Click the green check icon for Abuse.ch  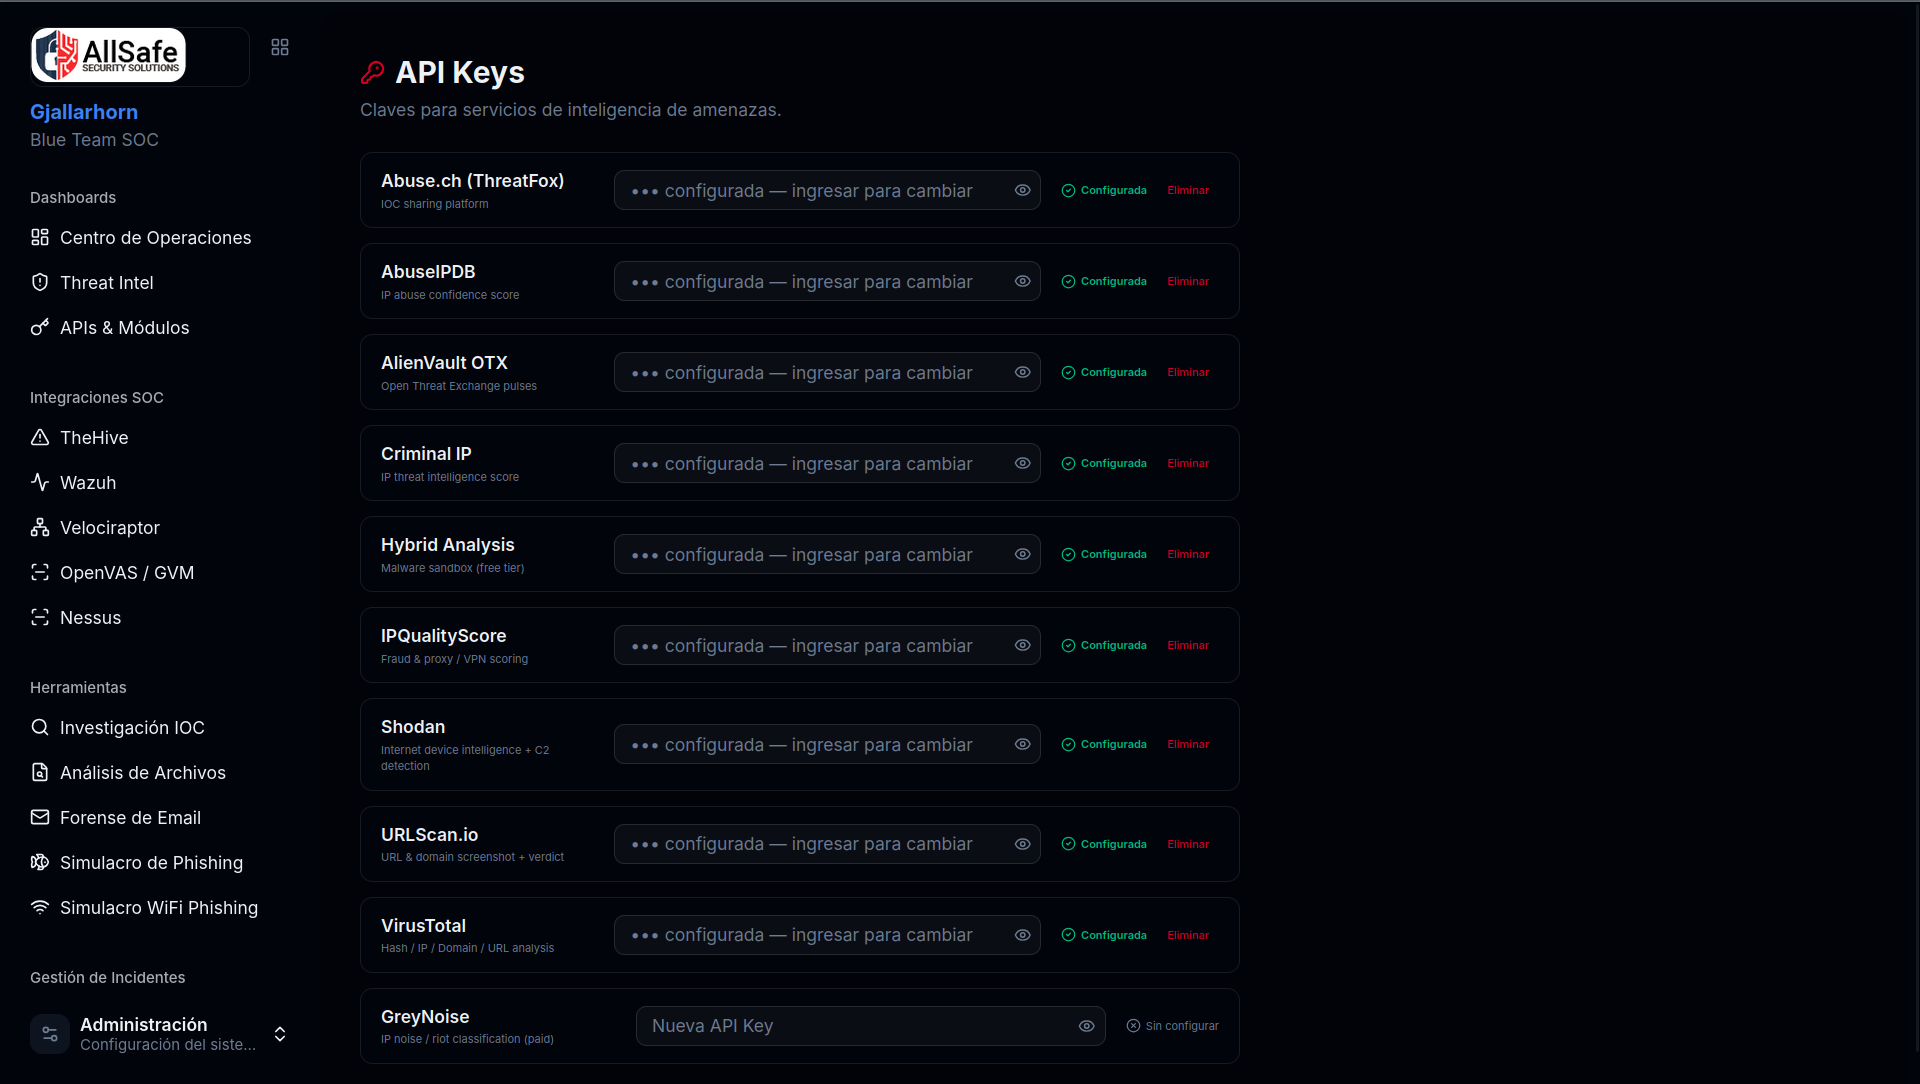click(x=1068, y=190)
